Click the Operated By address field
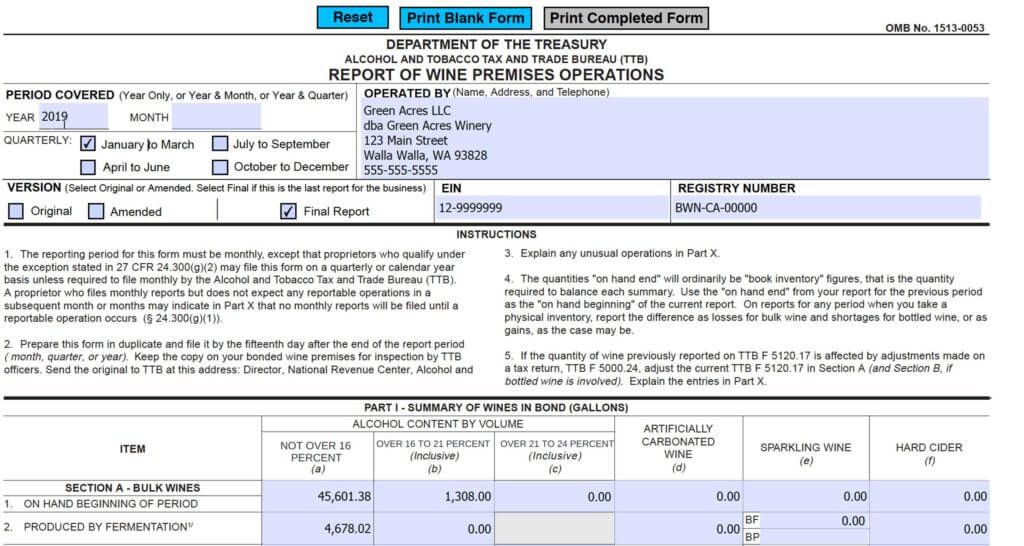 [x=674, y=138]
